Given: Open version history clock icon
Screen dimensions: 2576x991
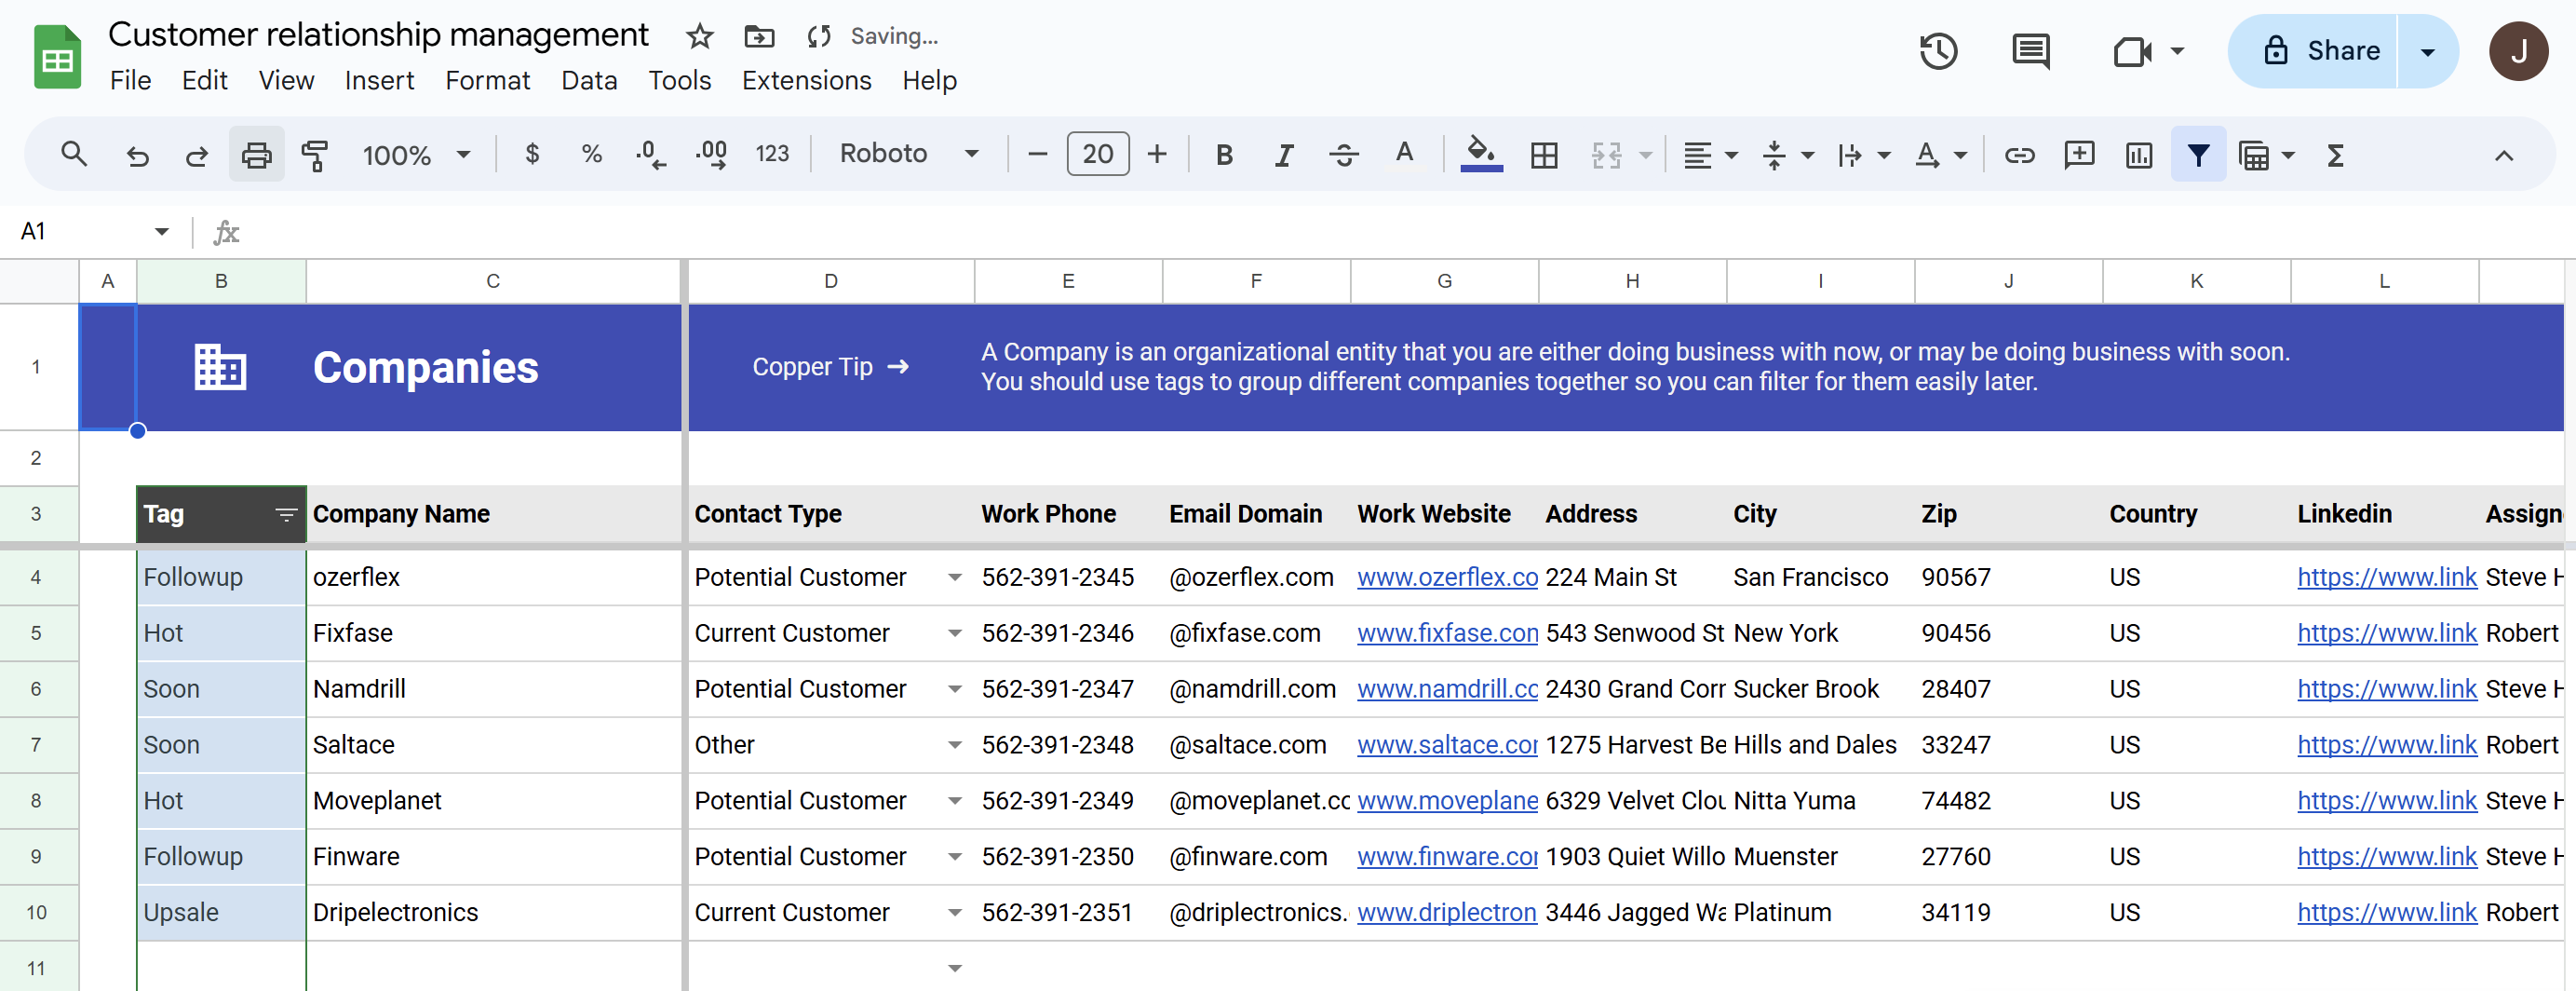Looking at the screenshot, I should (x=1937, y=51).
